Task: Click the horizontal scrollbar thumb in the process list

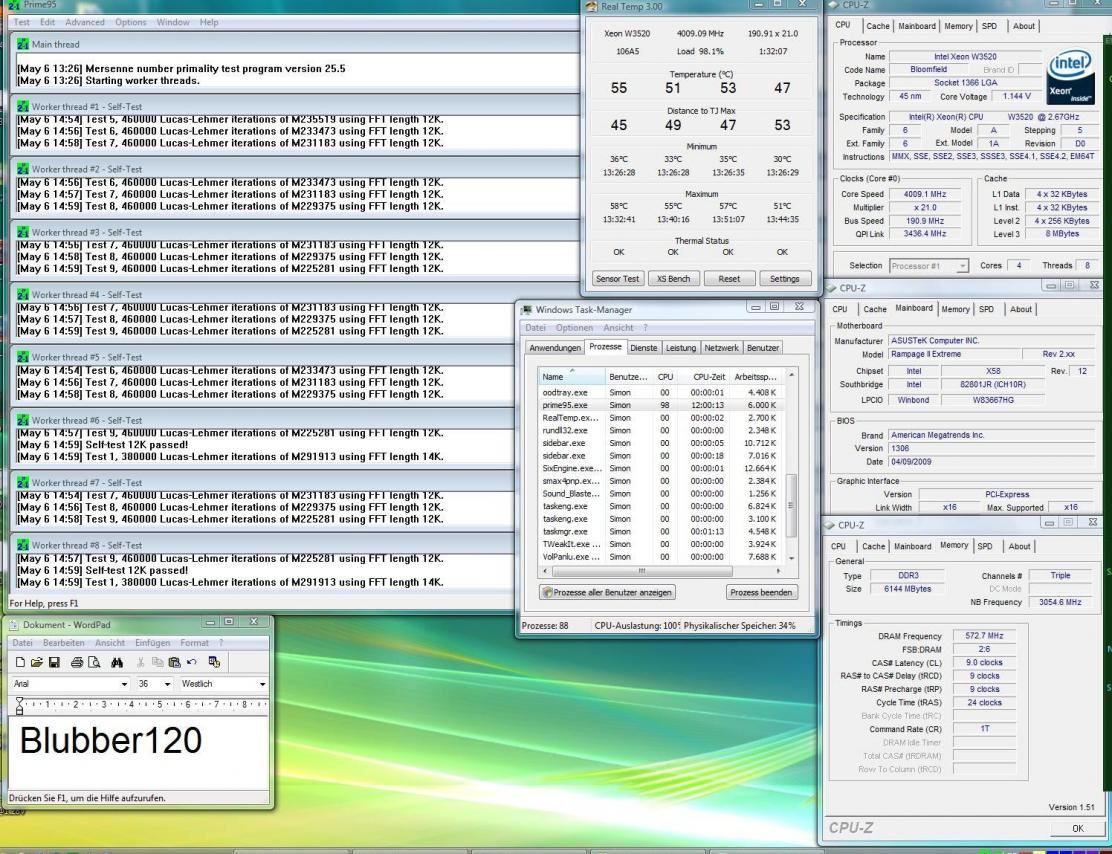Action: (642, 570)
